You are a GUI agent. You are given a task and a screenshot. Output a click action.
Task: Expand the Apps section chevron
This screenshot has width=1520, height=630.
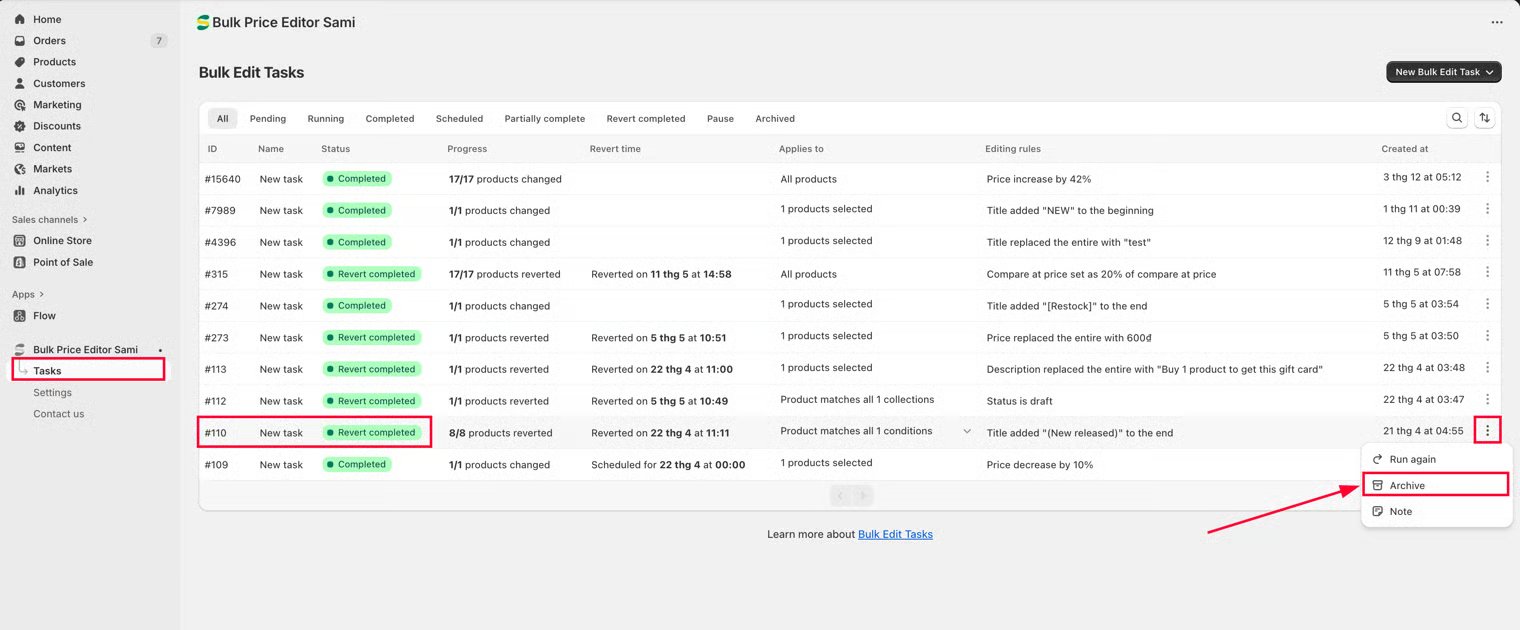pos(41,295)
